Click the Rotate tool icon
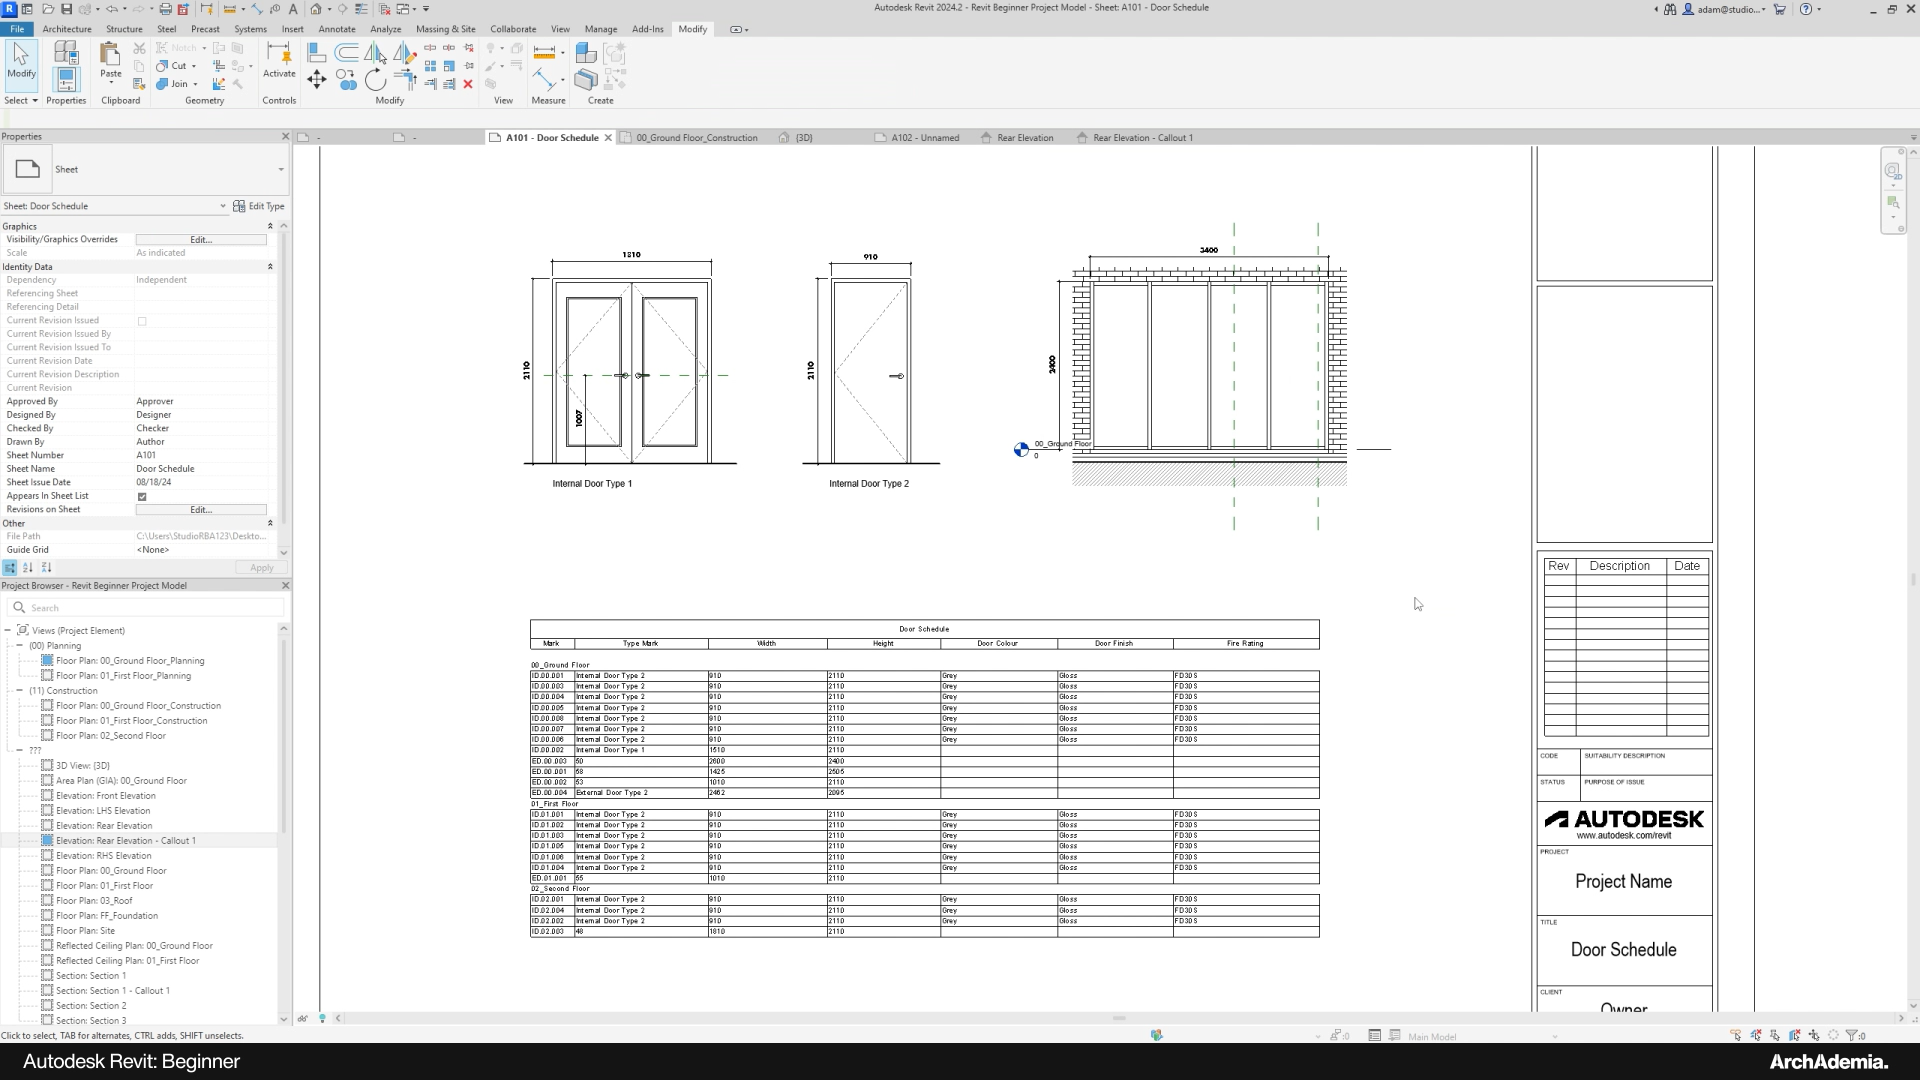1920x1080 pixels. tap(375, 80)
